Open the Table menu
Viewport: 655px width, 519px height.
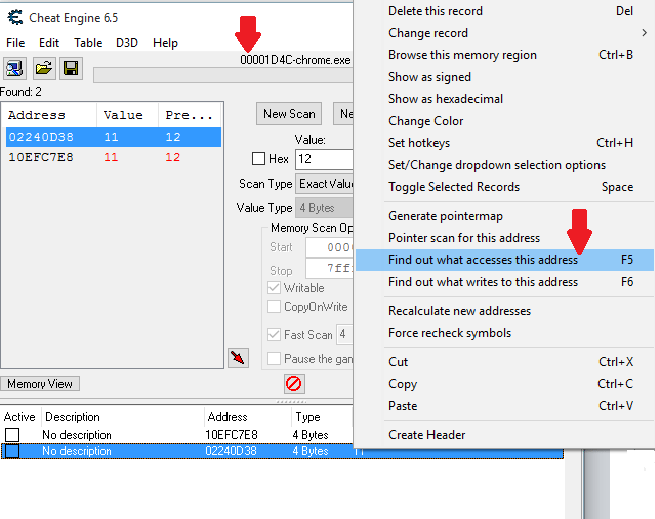click(88, 43)
